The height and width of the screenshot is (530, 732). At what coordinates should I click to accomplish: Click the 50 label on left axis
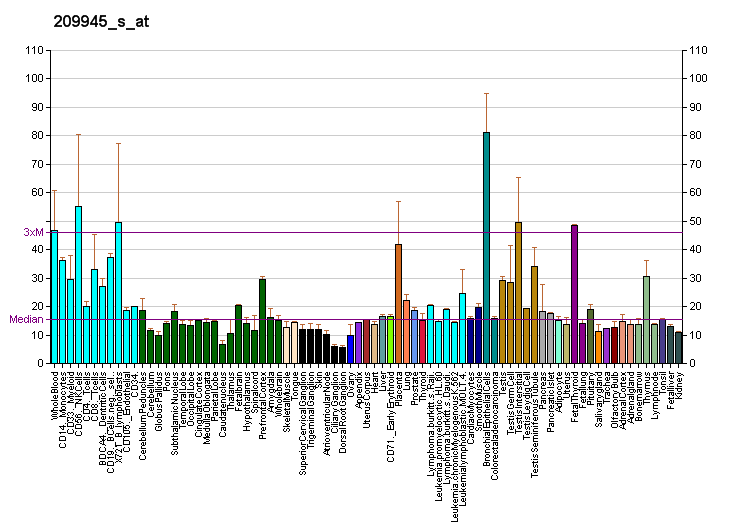(x=36, y=221)
